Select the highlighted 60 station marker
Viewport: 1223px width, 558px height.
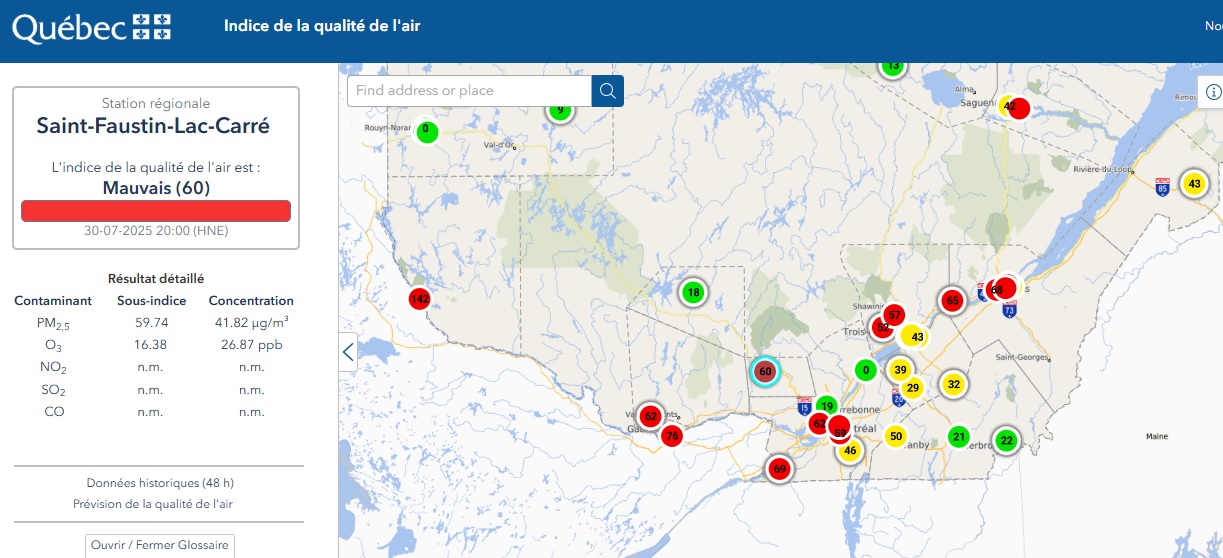tap(765, 371)
